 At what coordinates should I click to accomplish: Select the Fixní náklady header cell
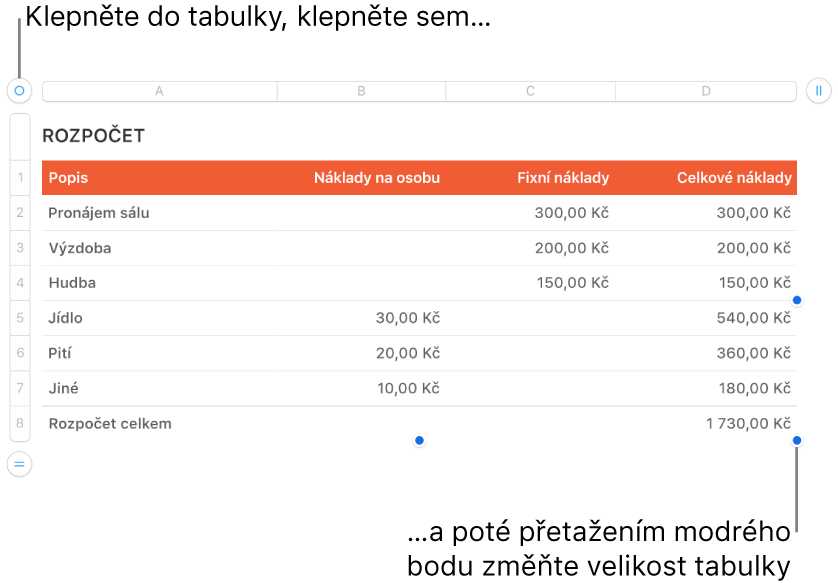coord(563,178)
